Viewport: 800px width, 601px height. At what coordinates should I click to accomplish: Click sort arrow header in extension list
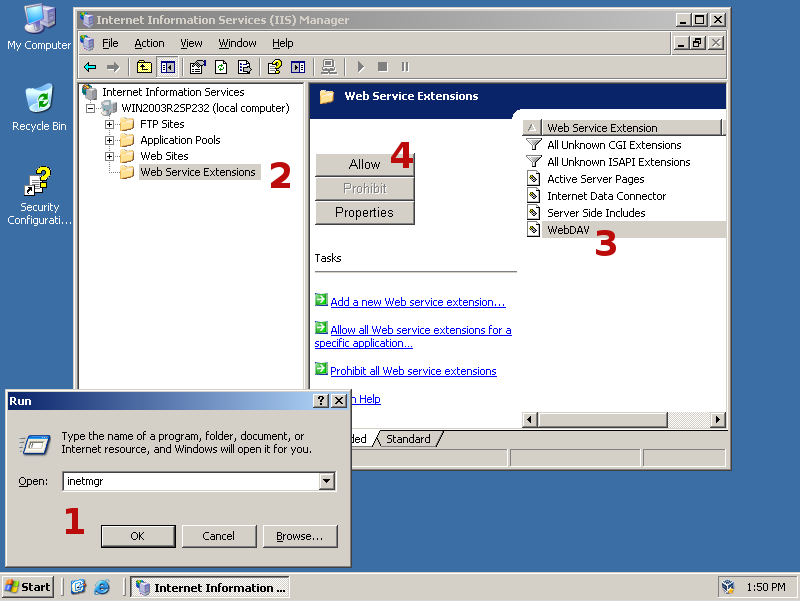coord(532,128)
